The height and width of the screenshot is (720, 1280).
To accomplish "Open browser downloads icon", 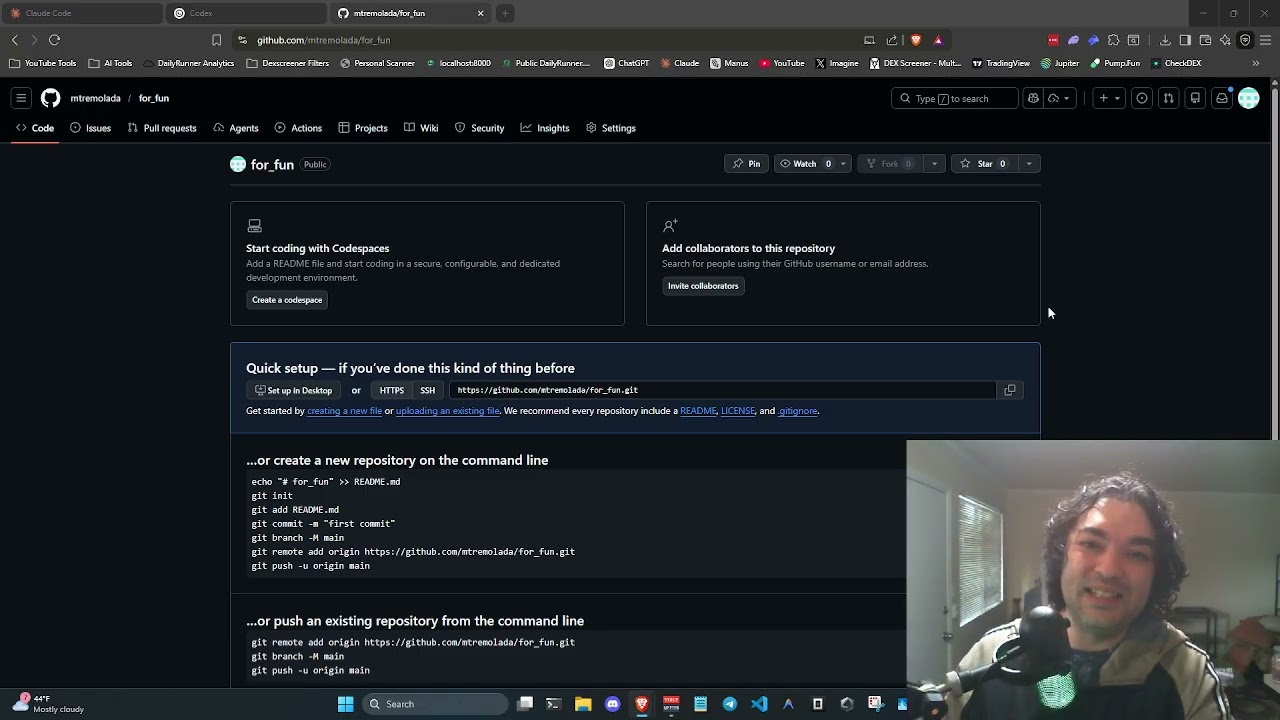I will click(x=1165, y=40).
